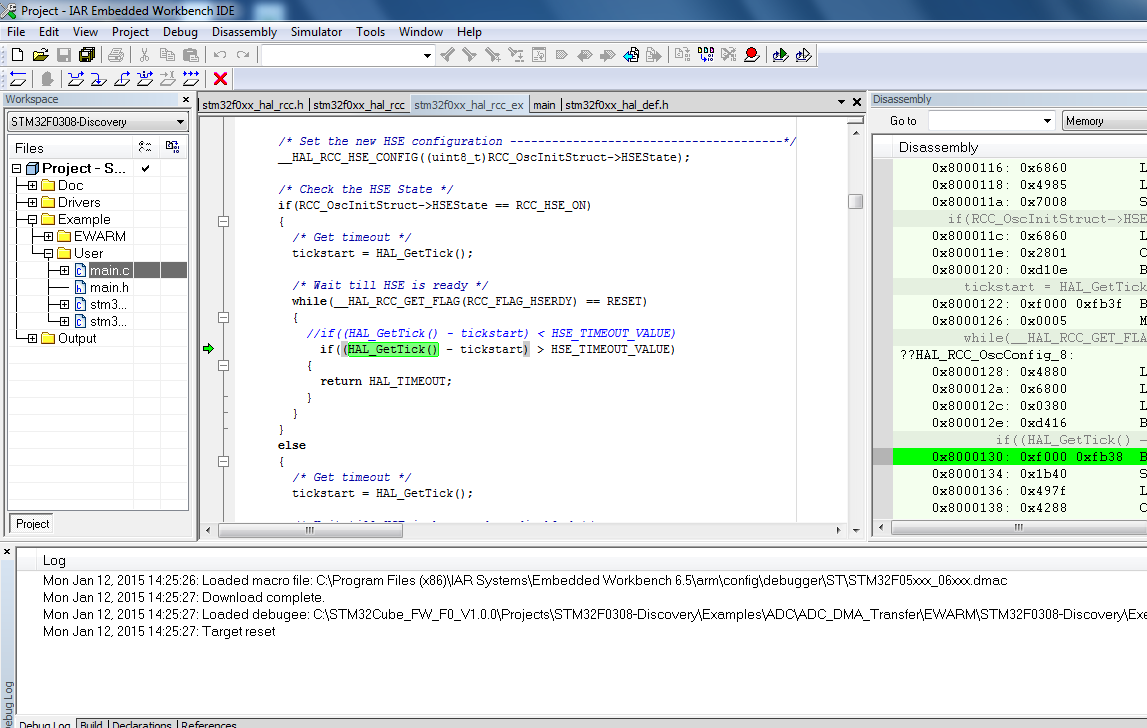Click the Undo arrow icon
Viewport: 1147px width, 728px height.
click(219, 55)
